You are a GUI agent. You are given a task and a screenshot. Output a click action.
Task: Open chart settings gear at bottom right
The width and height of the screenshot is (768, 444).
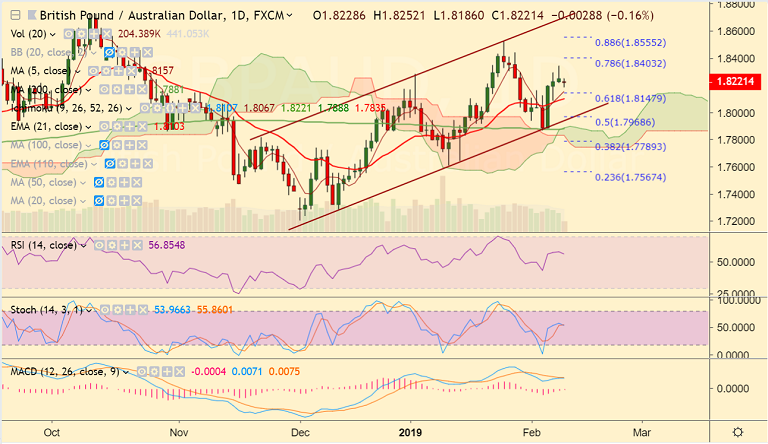(x=738, y=432)
